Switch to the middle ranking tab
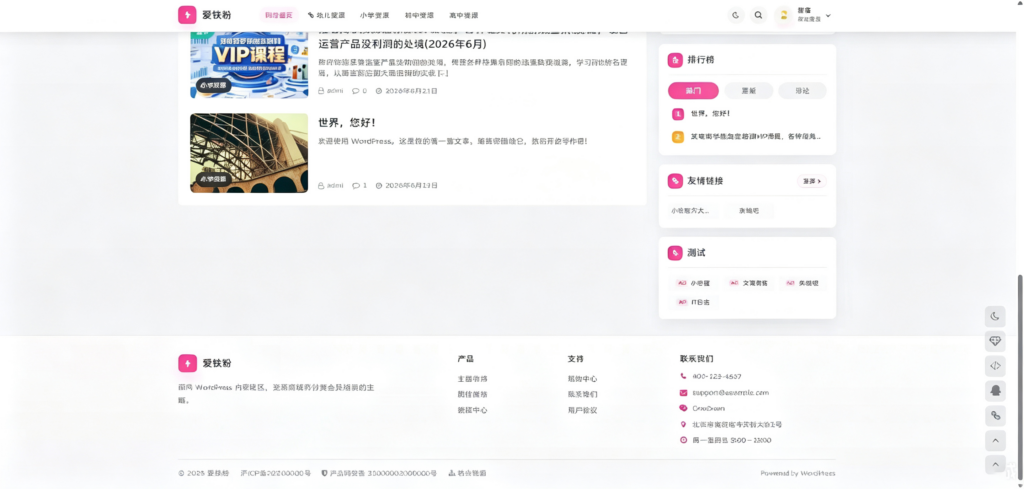1024x489 pixels. click(749, 91)
